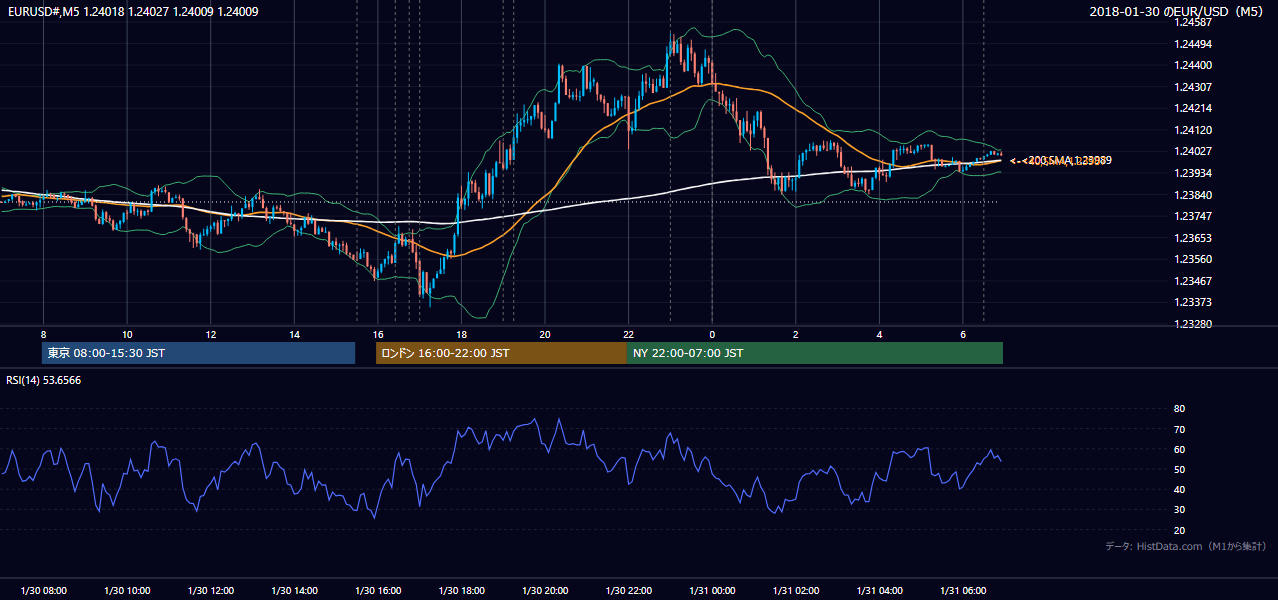Click the 1/31 06:00 date-time label
Image resolution: width=1278 pixels, height=600 pixels.
point(963,591)
